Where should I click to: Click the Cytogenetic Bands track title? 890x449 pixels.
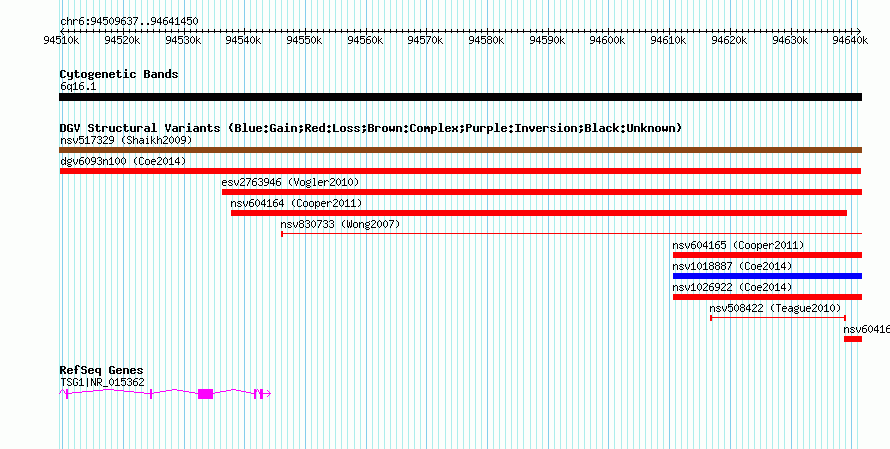pos(119,74)
